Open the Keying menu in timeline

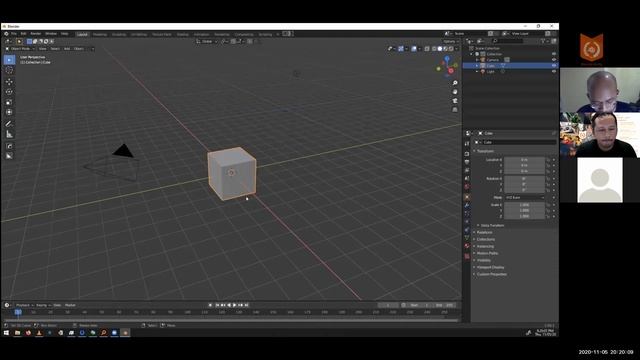point(43,305)
